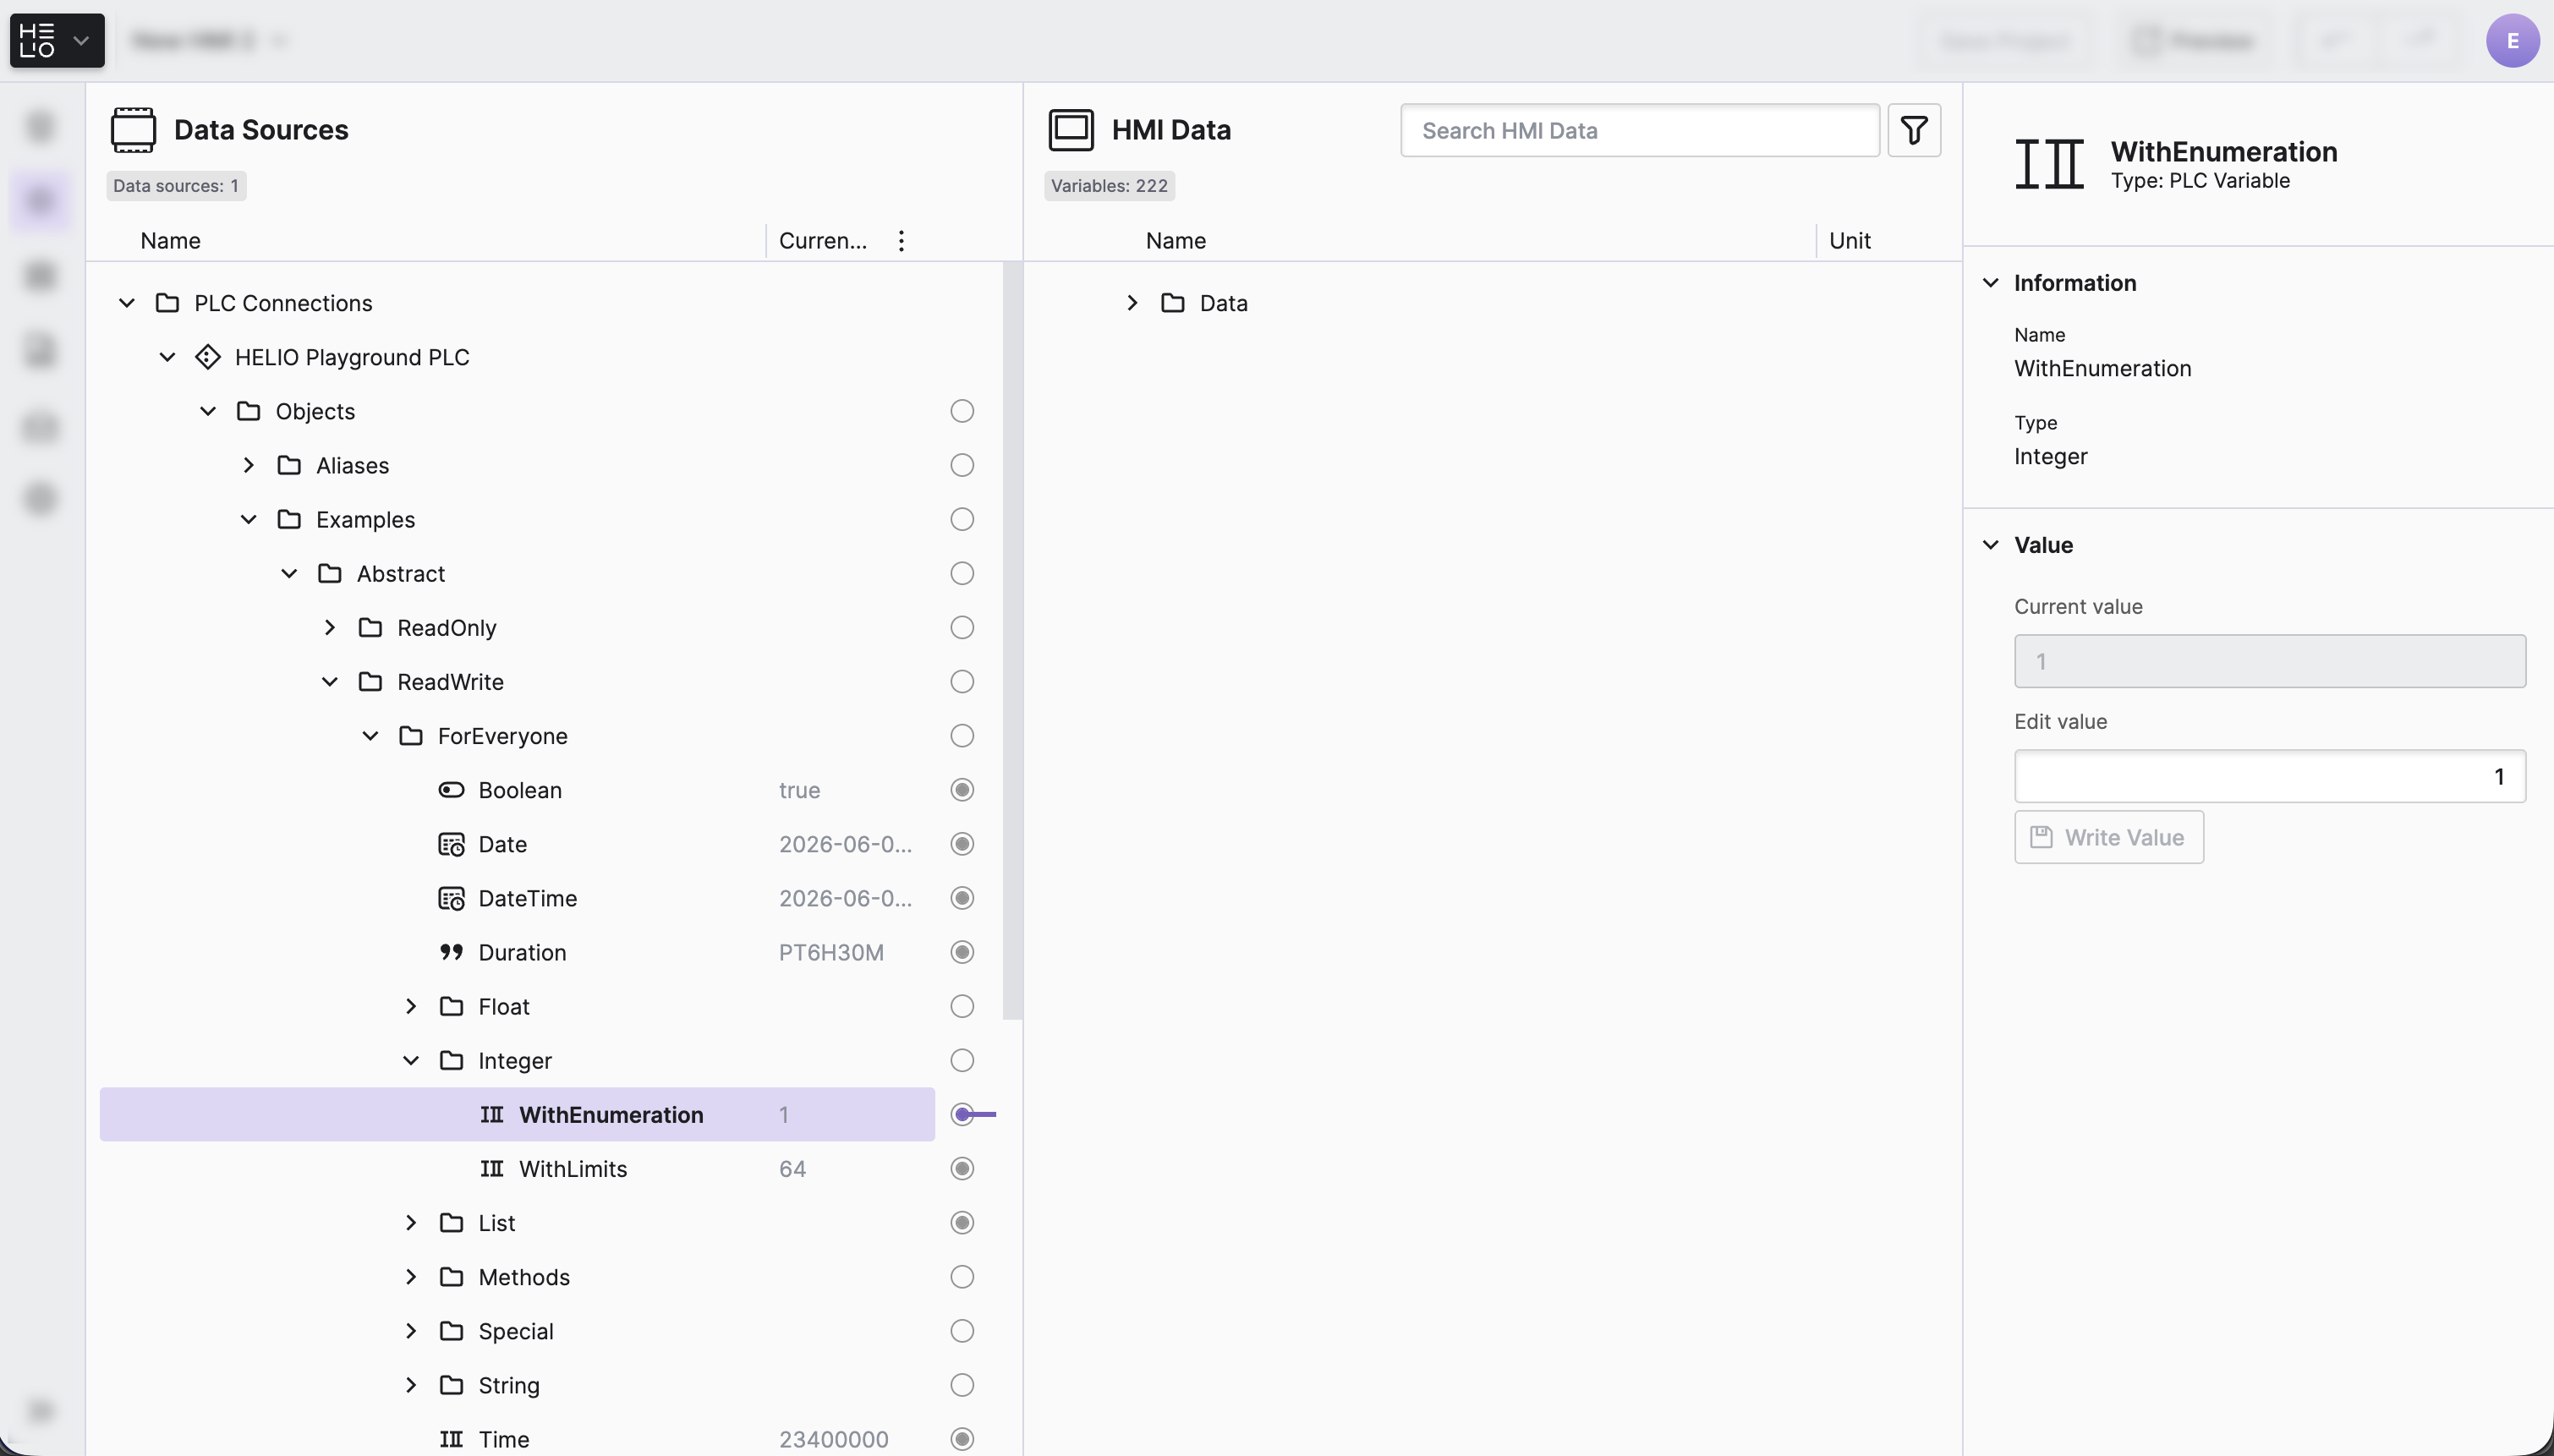Click the user avatar E
The image size is (2554, 1456).
tap(2512, 41)
